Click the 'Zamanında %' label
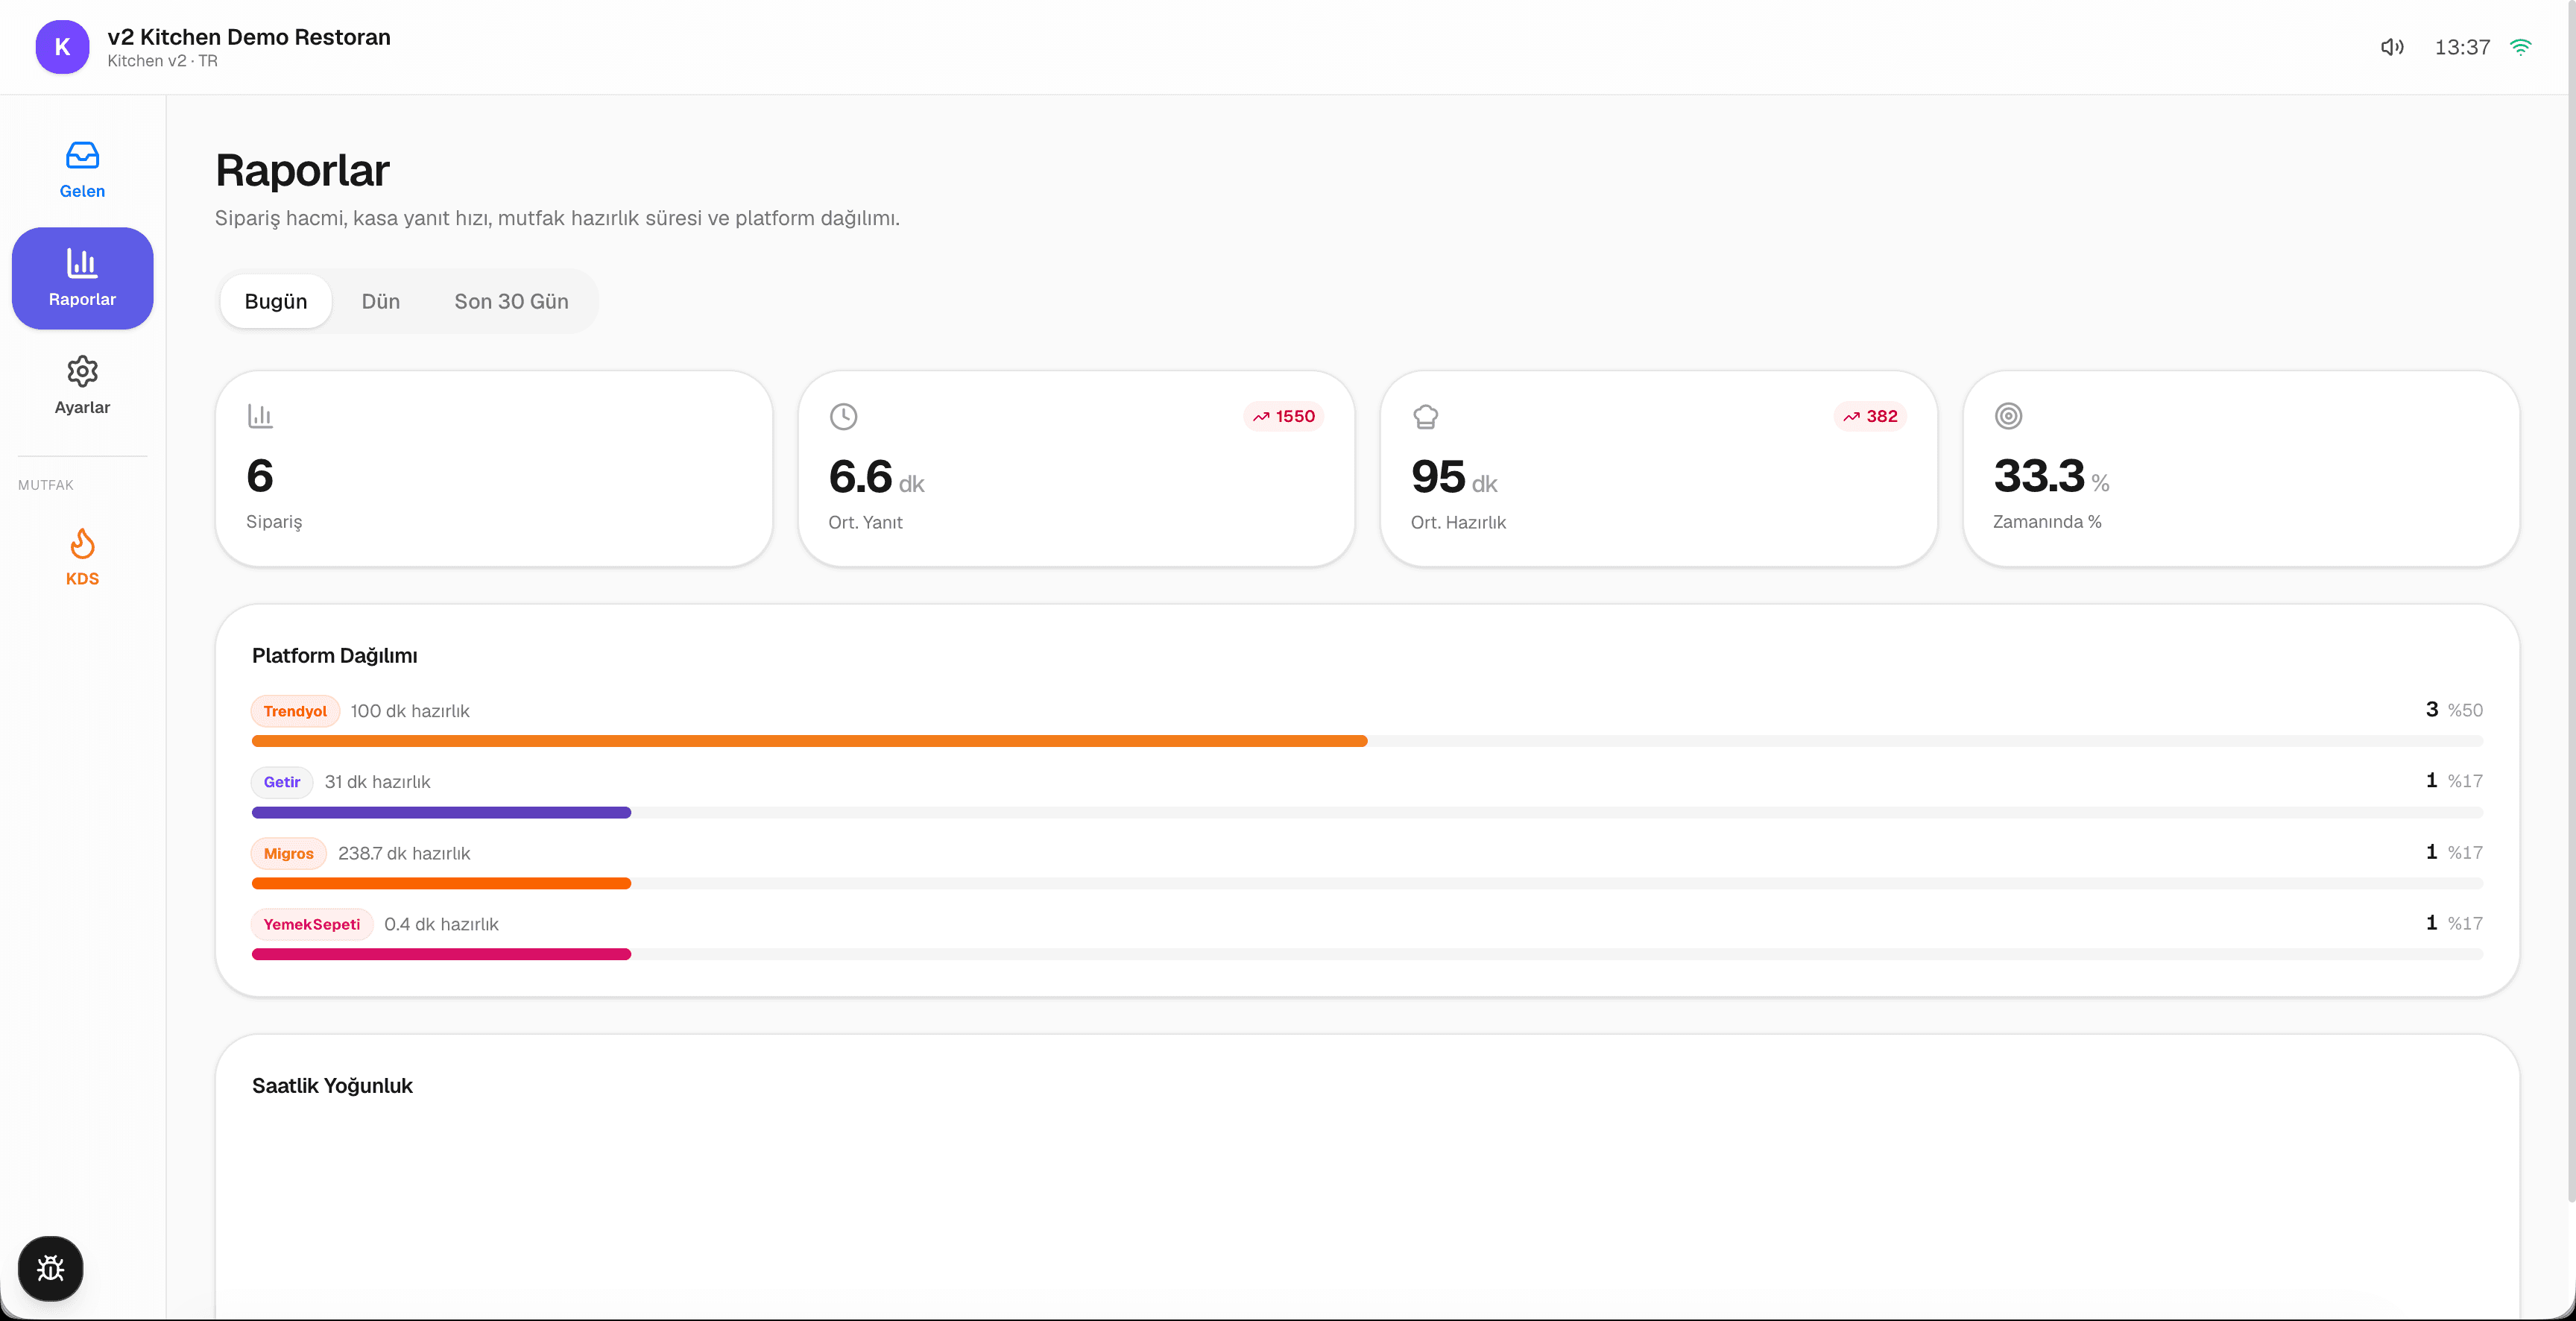 (2047, 522)
